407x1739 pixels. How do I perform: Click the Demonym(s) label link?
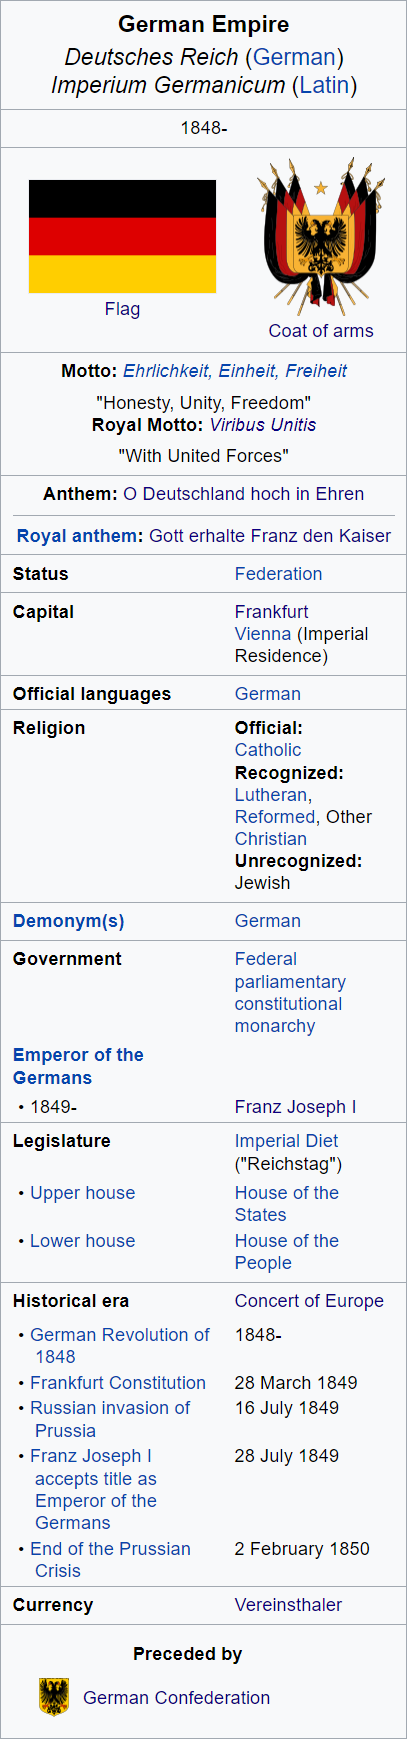pyautogui.click(x=69, y=921)
